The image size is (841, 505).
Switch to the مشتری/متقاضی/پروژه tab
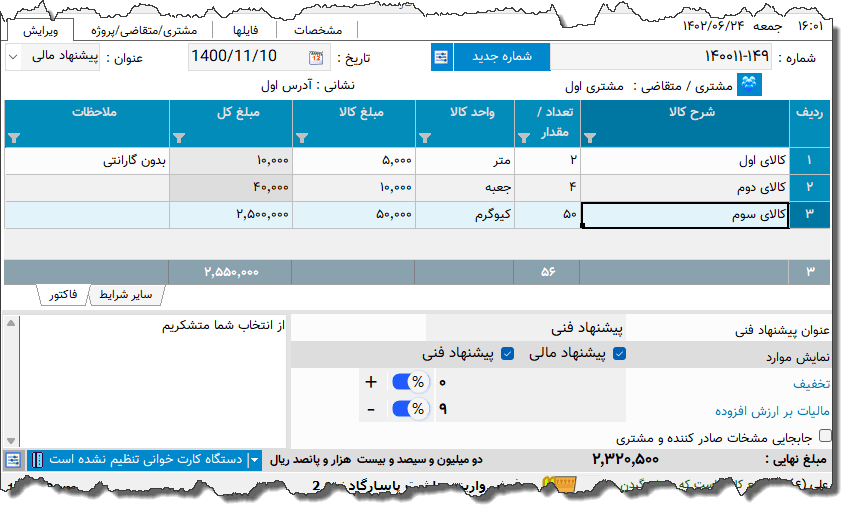click(x=144, y=31)
